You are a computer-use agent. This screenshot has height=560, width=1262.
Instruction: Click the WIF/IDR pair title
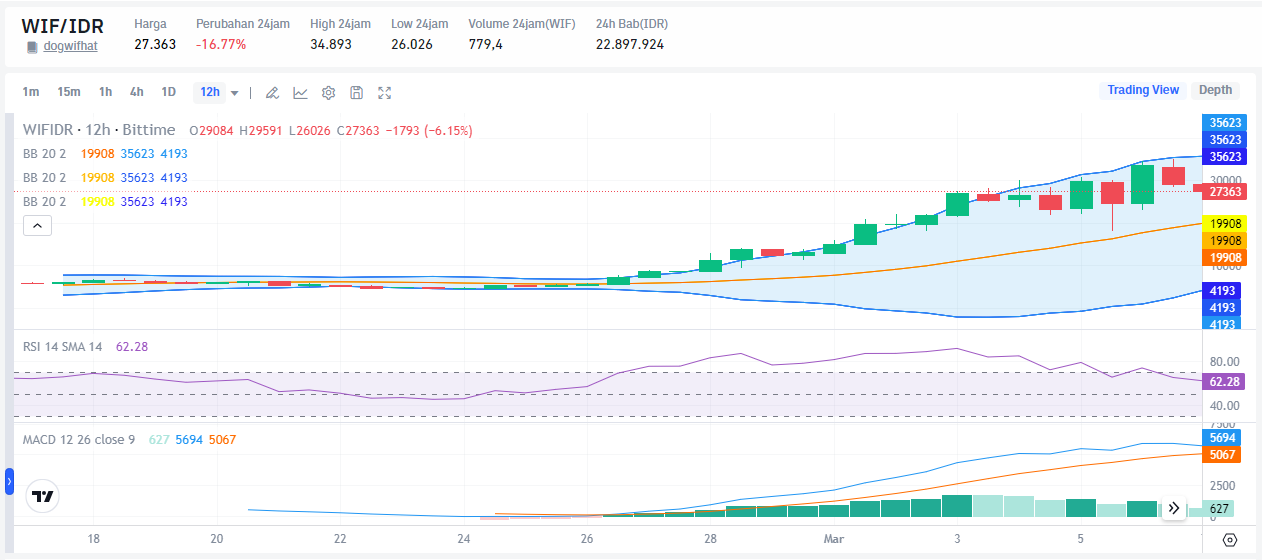click(x=63, y=26)
